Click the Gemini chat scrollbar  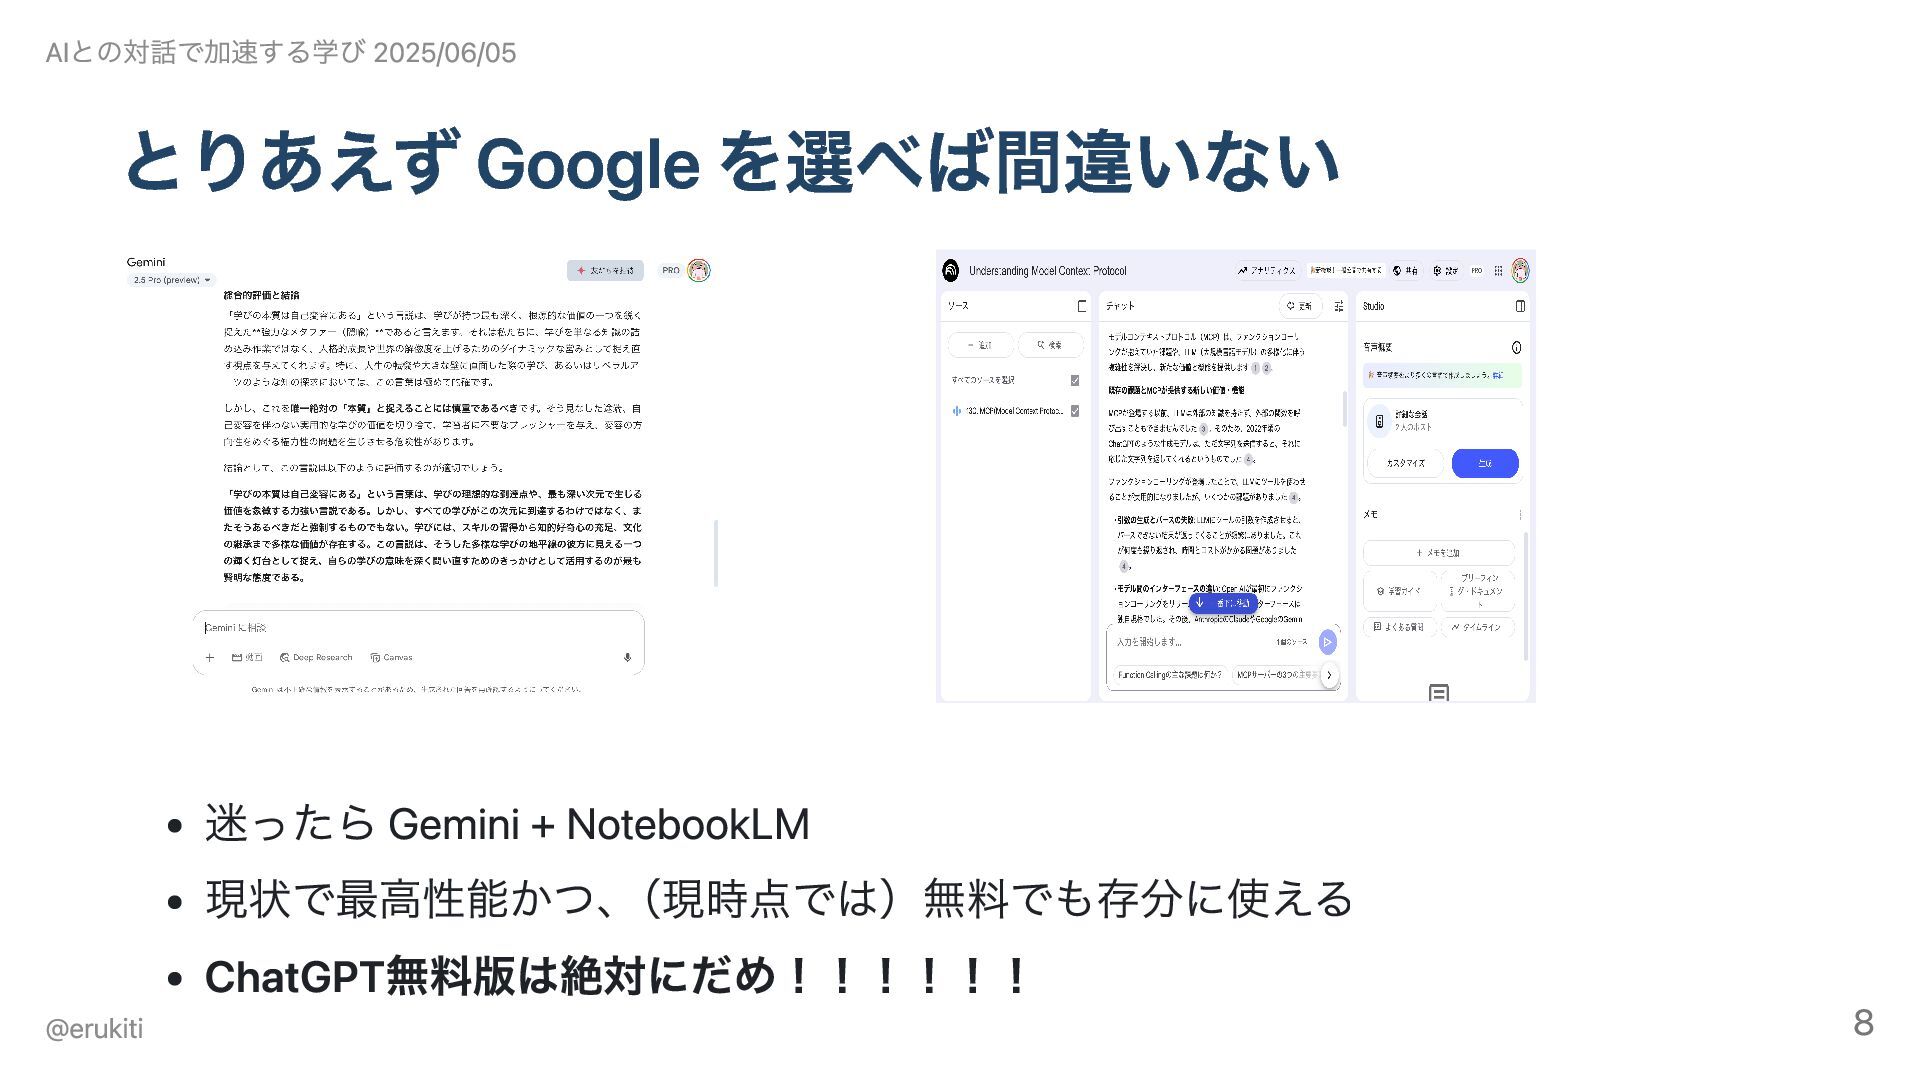(716, 553)
